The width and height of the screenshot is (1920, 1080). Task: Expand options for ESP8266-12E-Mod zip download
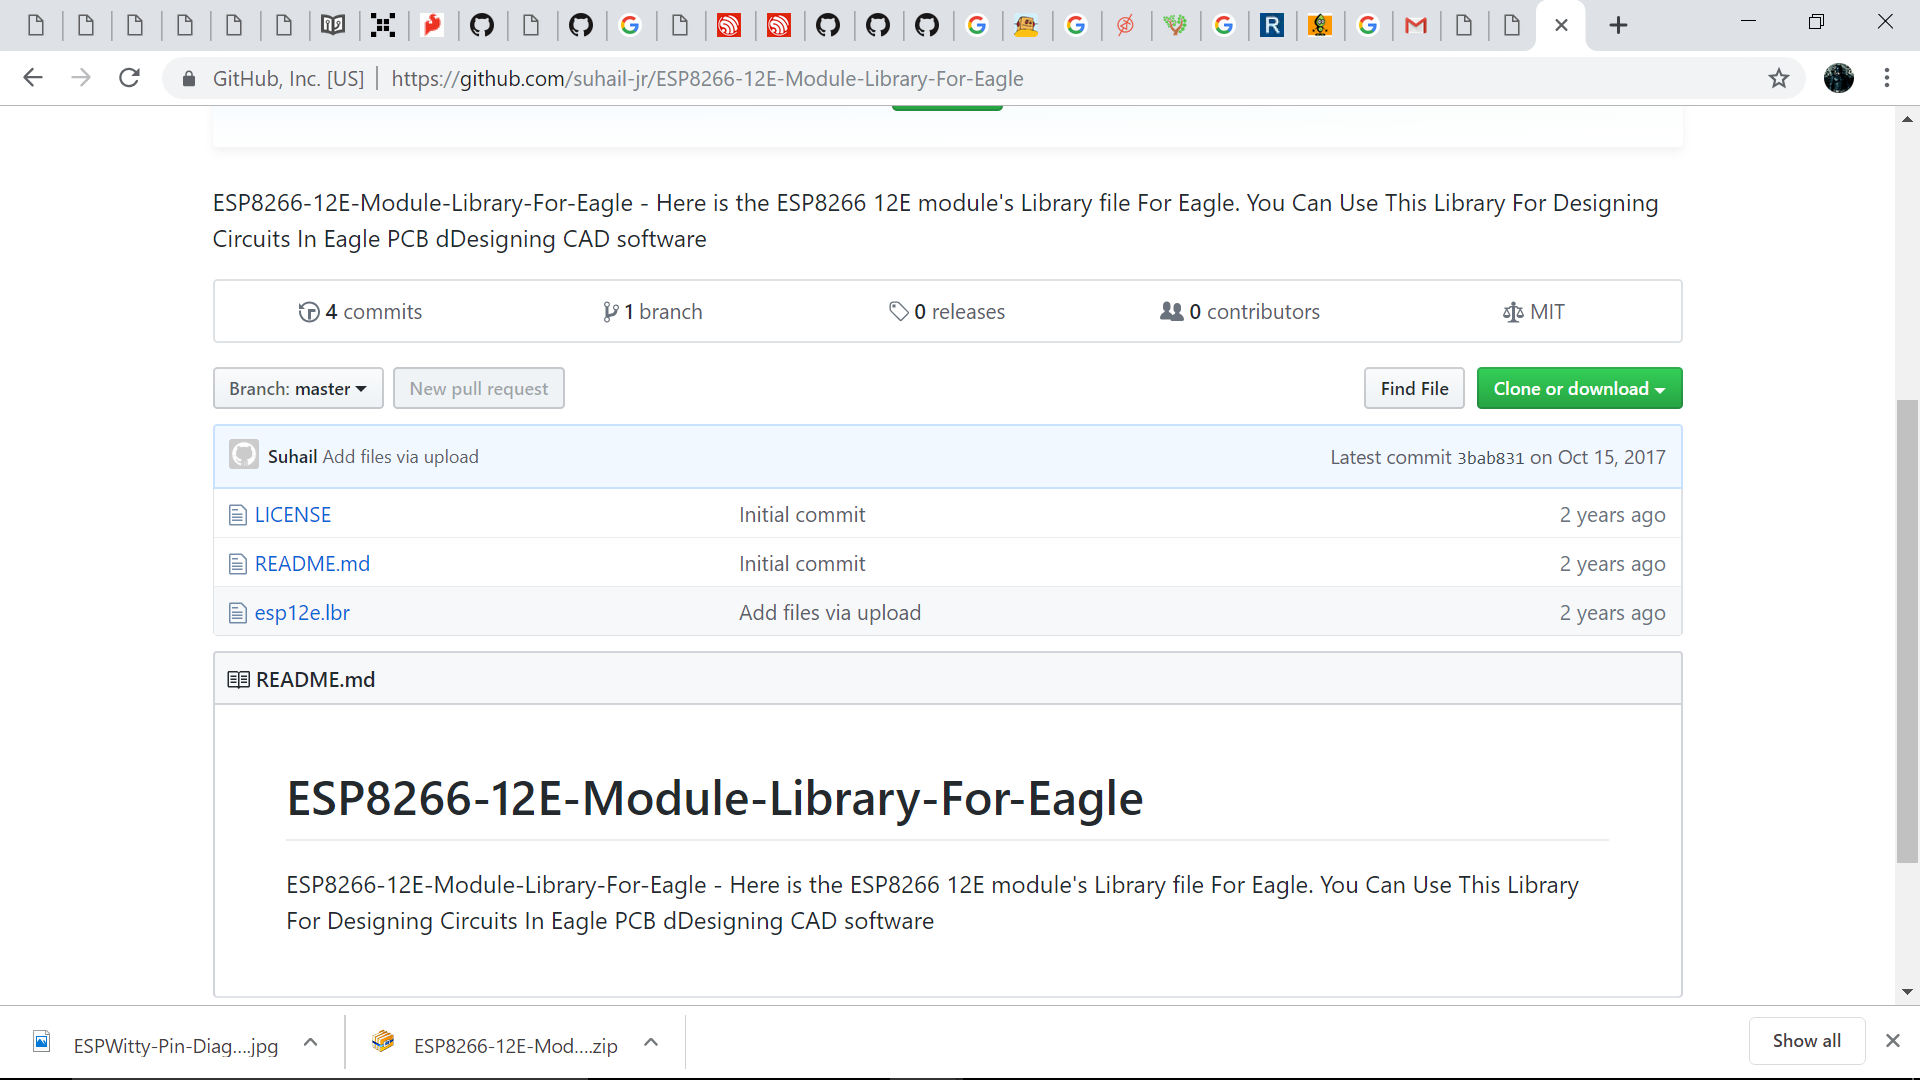651,1043
